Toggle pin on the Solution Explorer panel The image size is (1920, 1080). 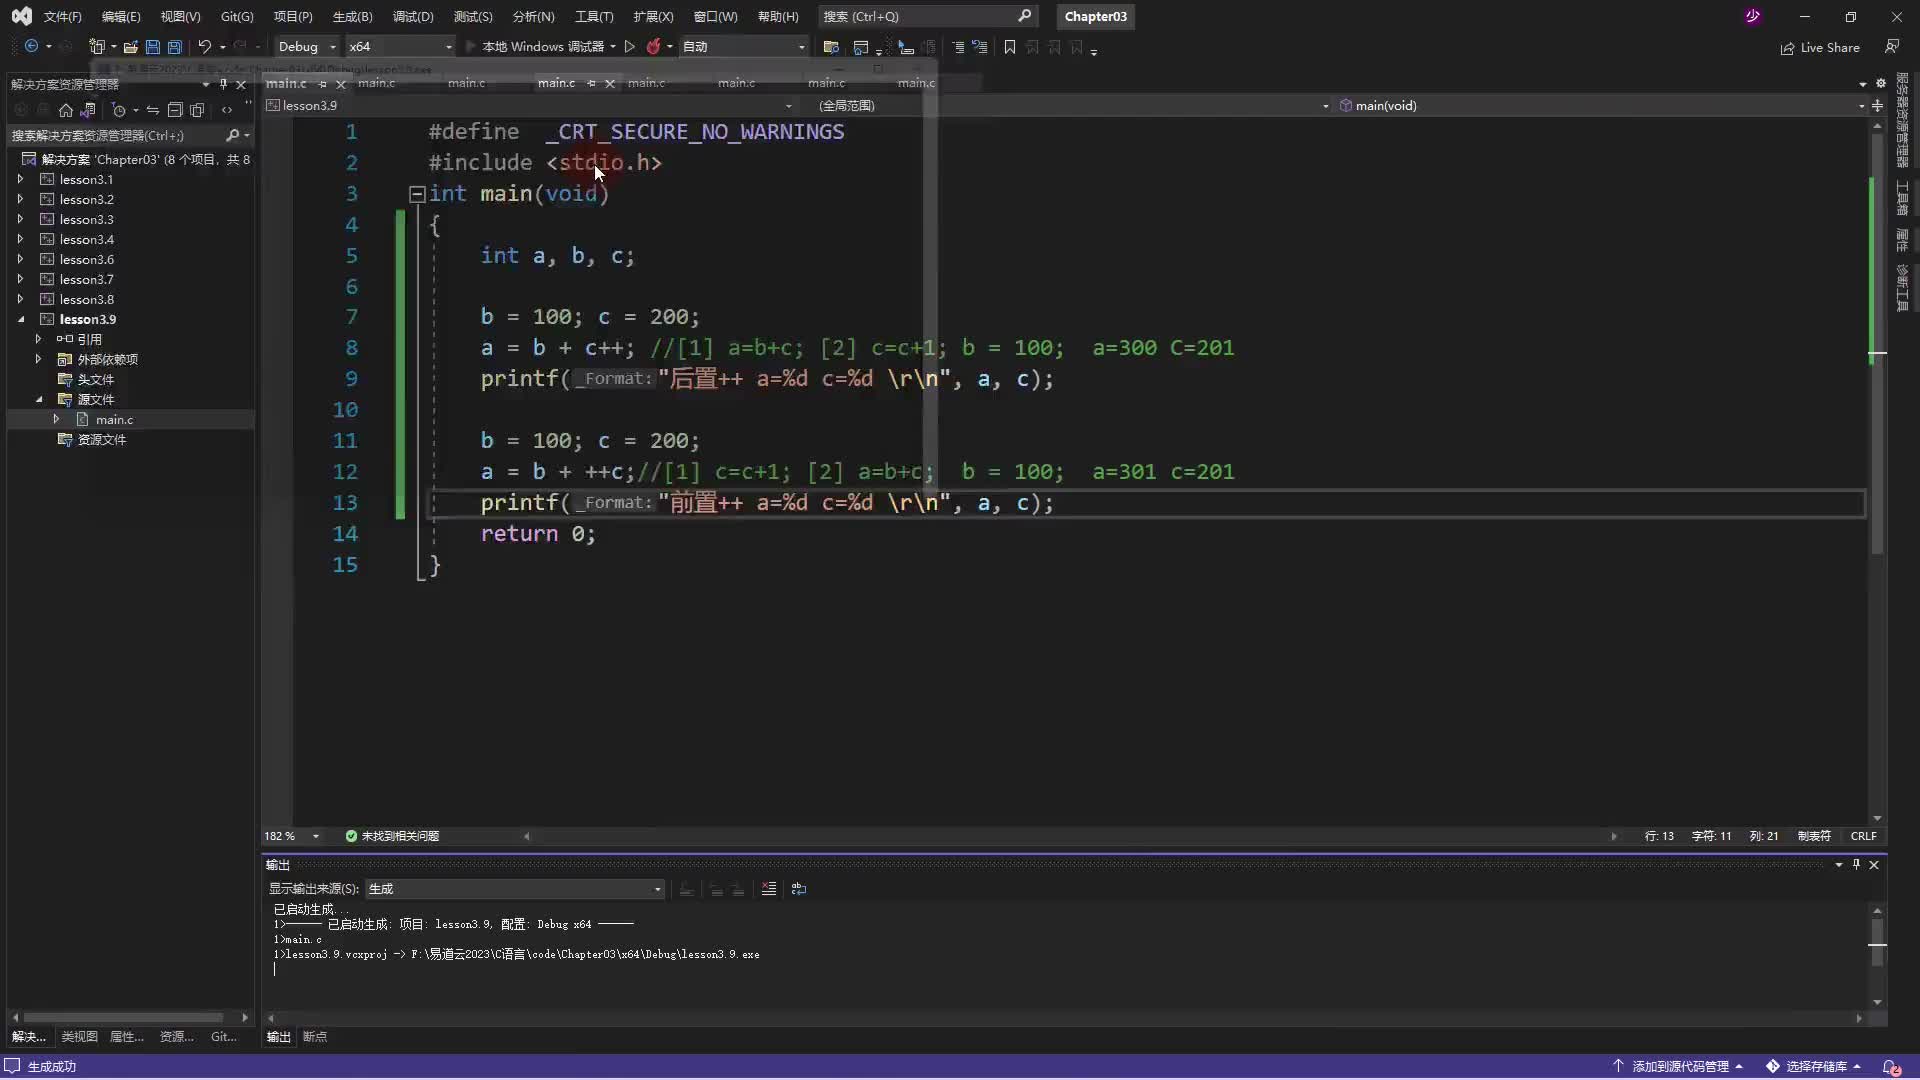coord(223,84)
